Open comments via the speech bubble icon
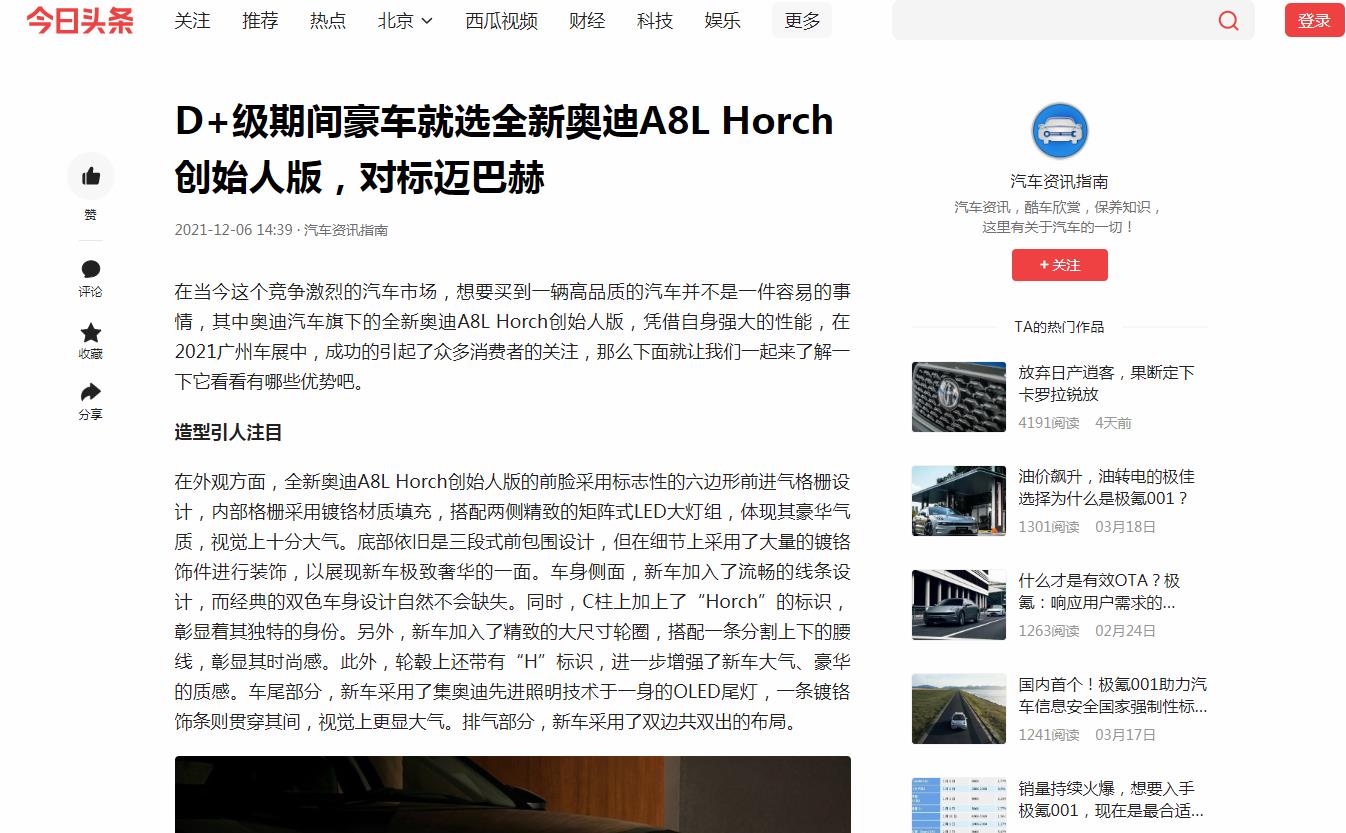 91,269
